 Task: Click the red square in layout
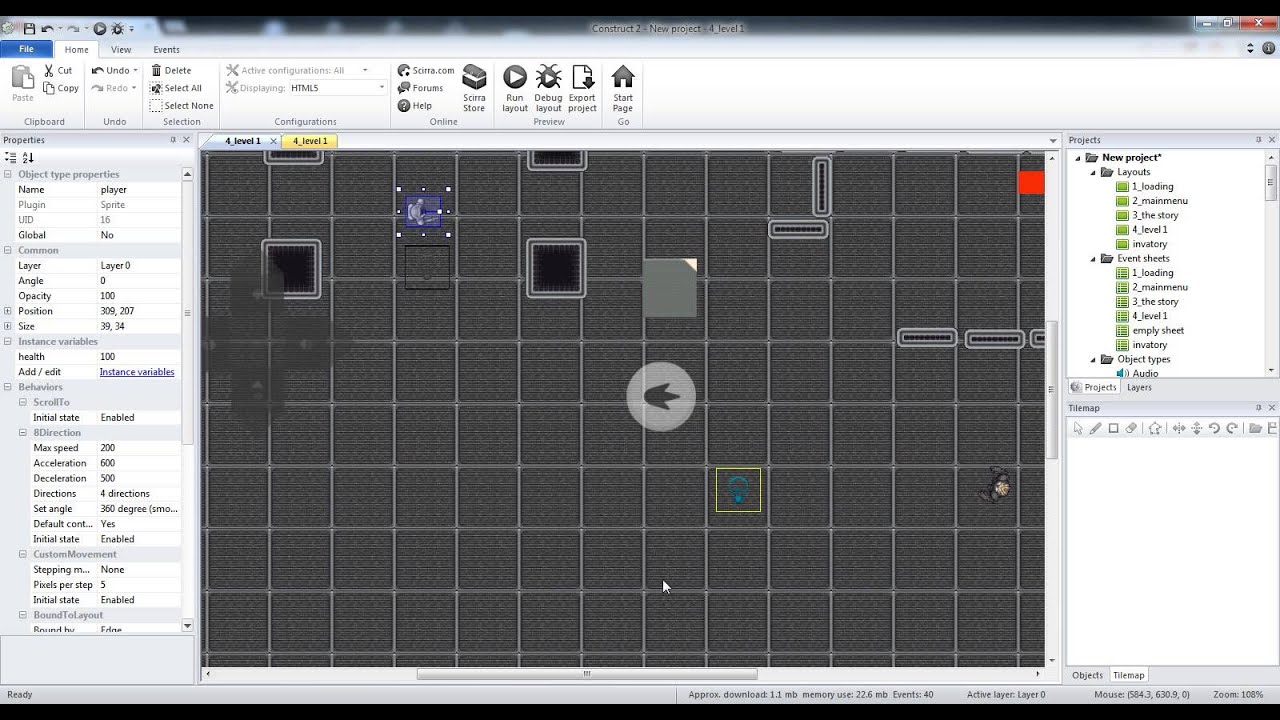tap(1031, 182)
